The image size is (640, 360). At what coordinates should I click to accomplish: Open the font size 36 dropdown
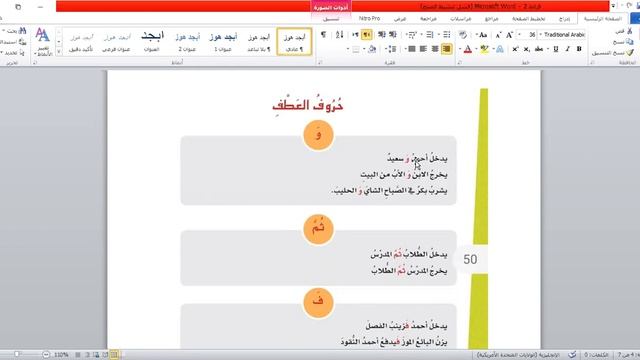click(x=520, y=35)
